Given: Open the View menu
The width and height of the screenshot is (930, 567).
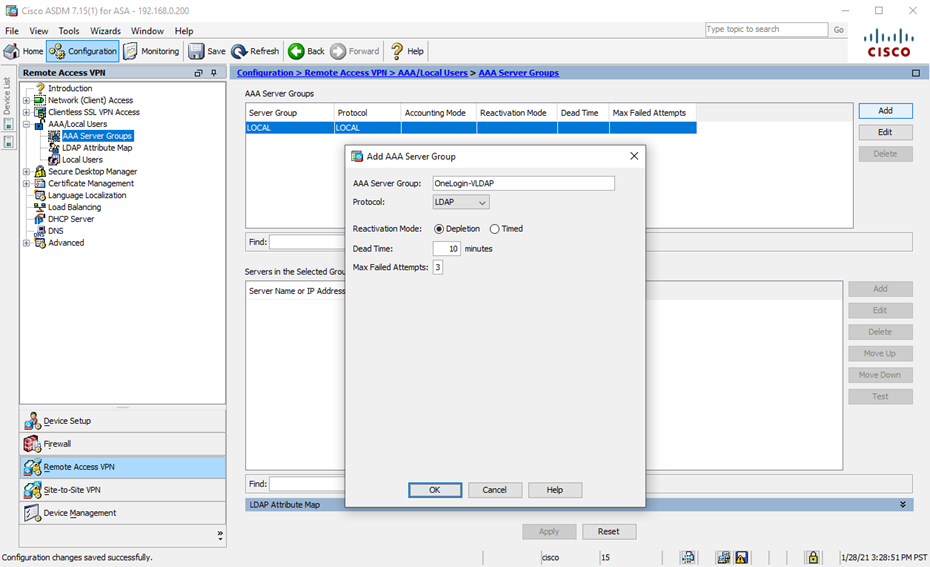Looking at the screenshot, I should click(x=39, y=31).
